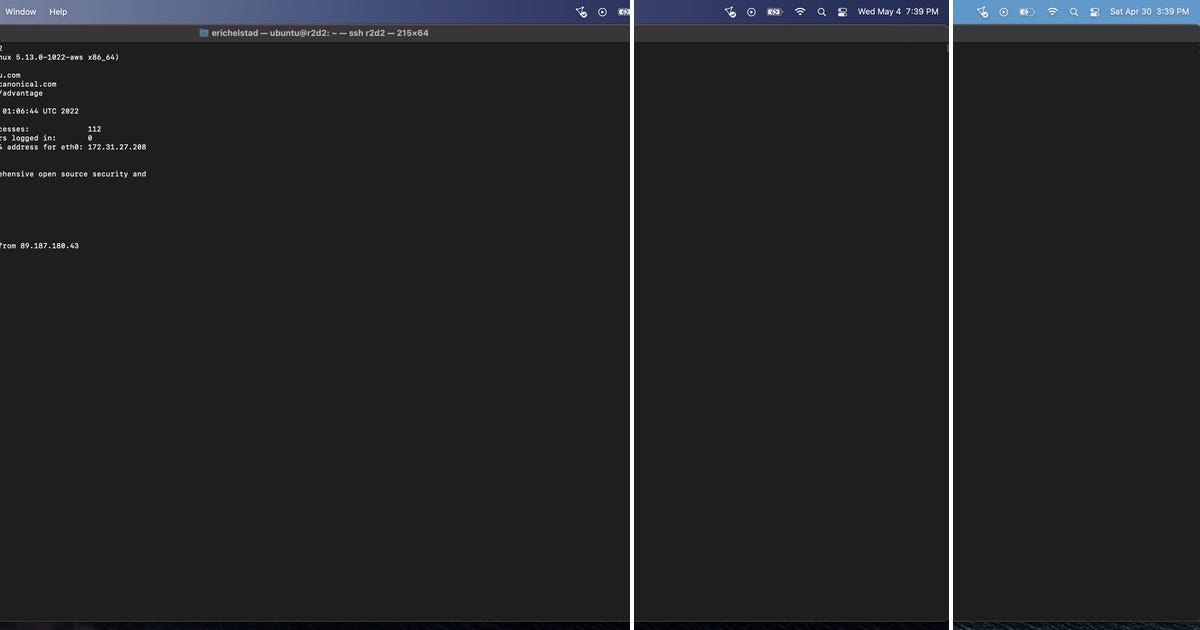Click the display icon beside Sat Apr 30

1093,11
